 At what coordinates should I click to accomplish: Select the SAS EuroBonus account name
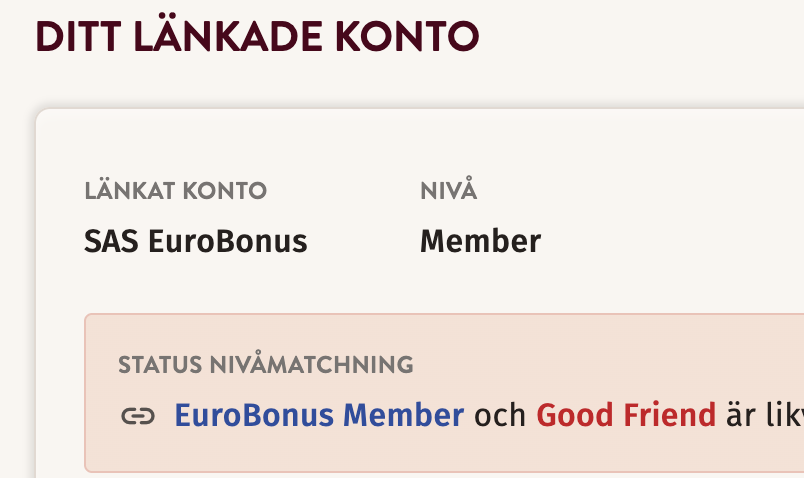pos(195,241)
